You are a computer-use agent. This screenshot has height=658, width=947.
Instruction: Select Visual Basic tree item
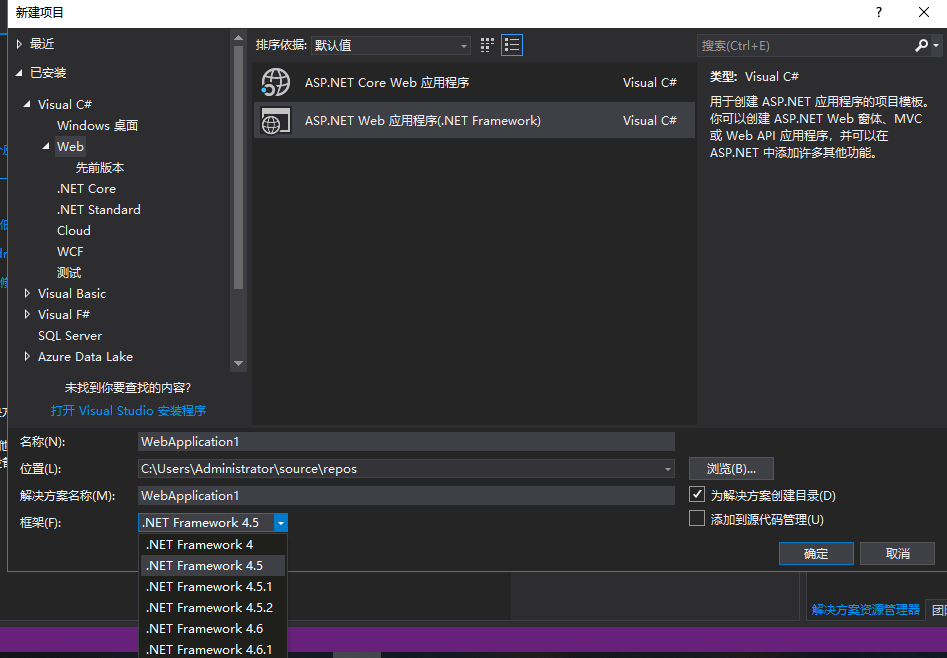pyautogui.click(x=72, y=294)
